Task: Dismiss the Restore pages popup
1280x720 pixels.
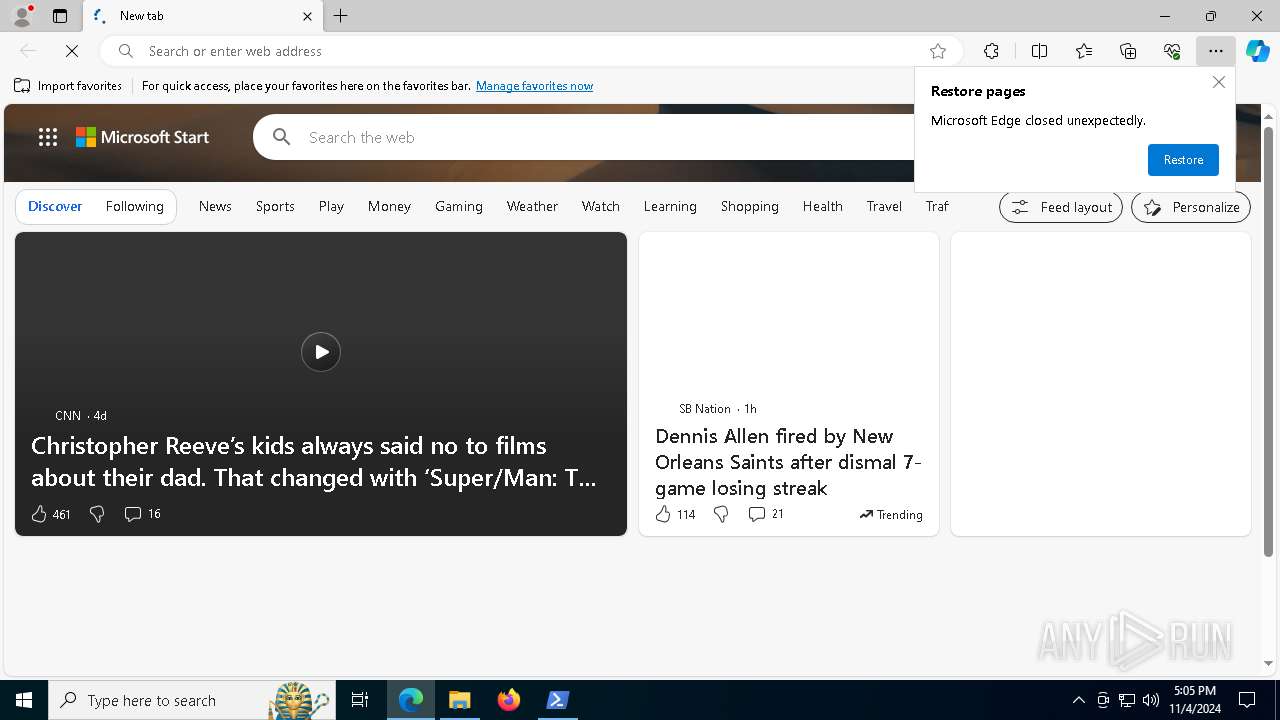Action: click(1218, 83)
